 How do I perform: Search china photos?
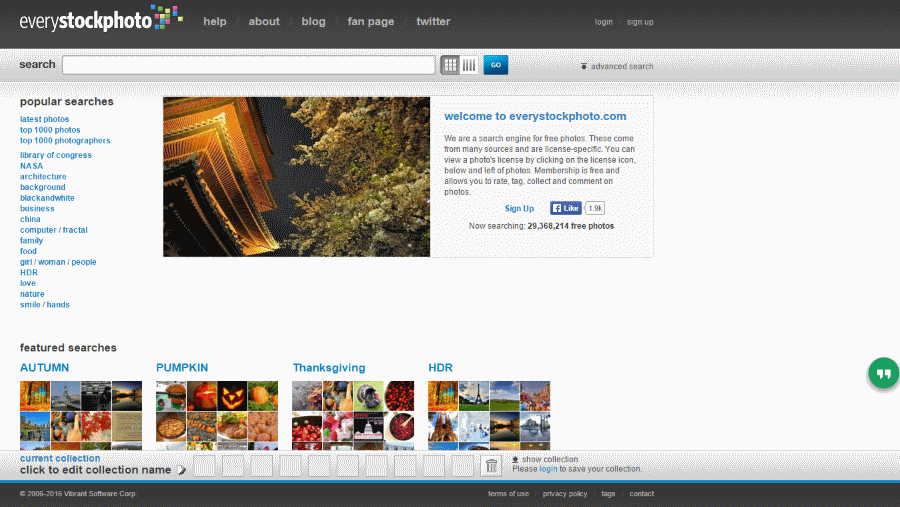(x=30, y=219)
